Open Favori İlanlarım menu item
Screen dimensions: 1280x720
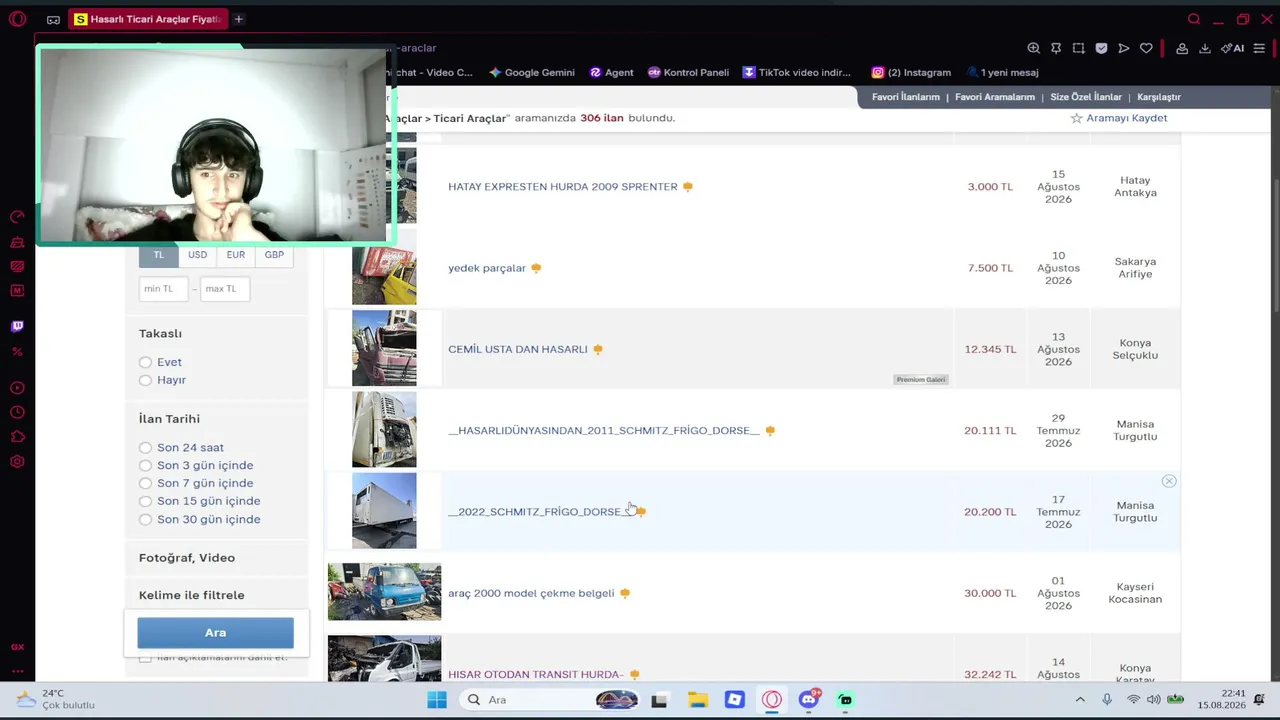coord(906,97)
